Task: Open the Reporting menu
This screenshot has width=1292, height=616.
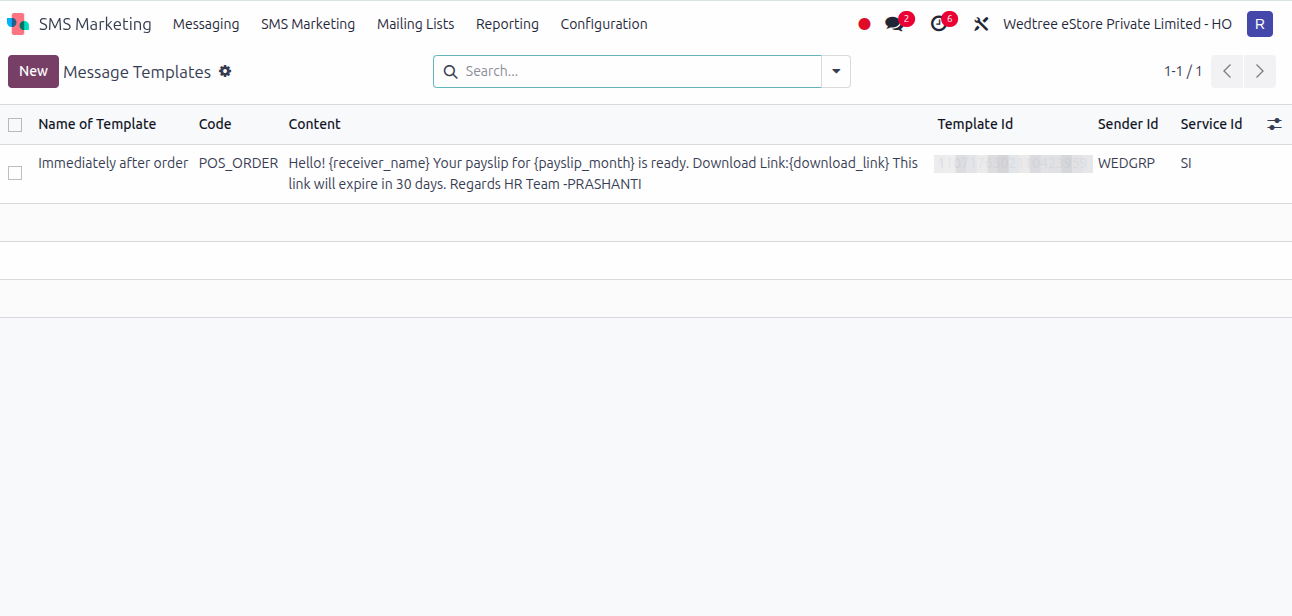Action: click(507, 24)
